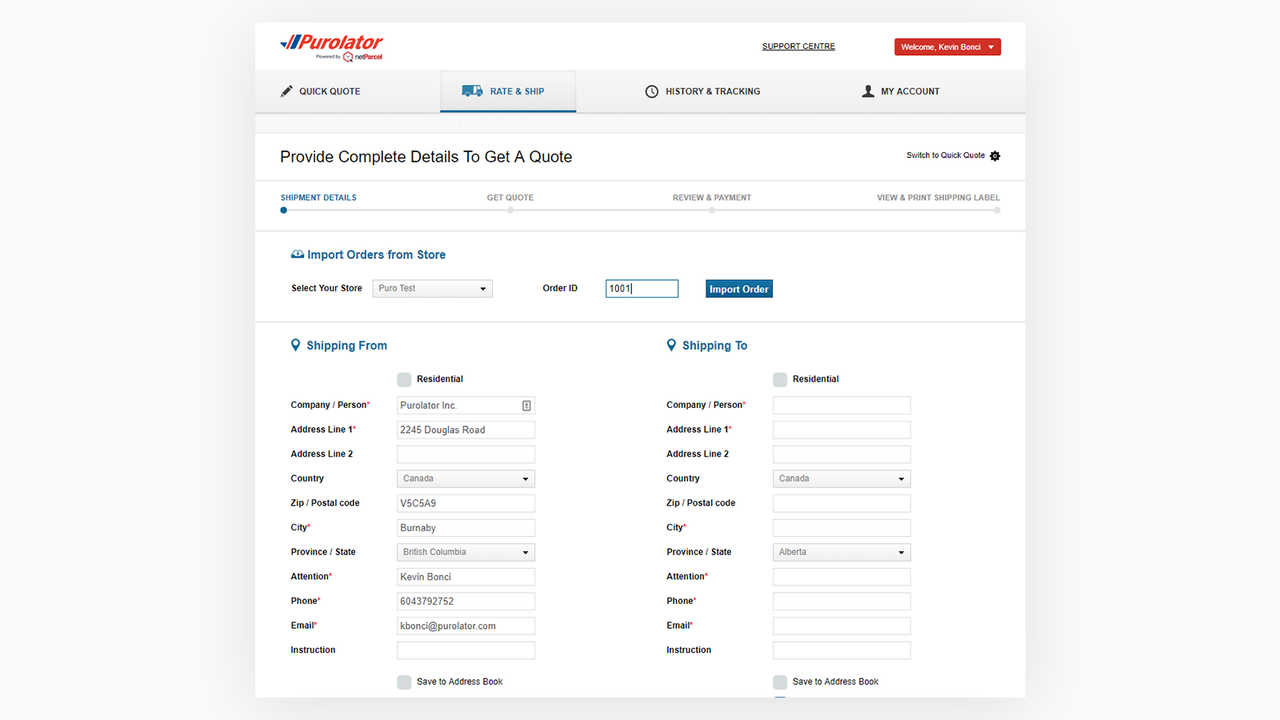This screenshot has height=720, width=1280.
Task: Open Province / State dropdown showing Alberta
Action: coord(842,552)
